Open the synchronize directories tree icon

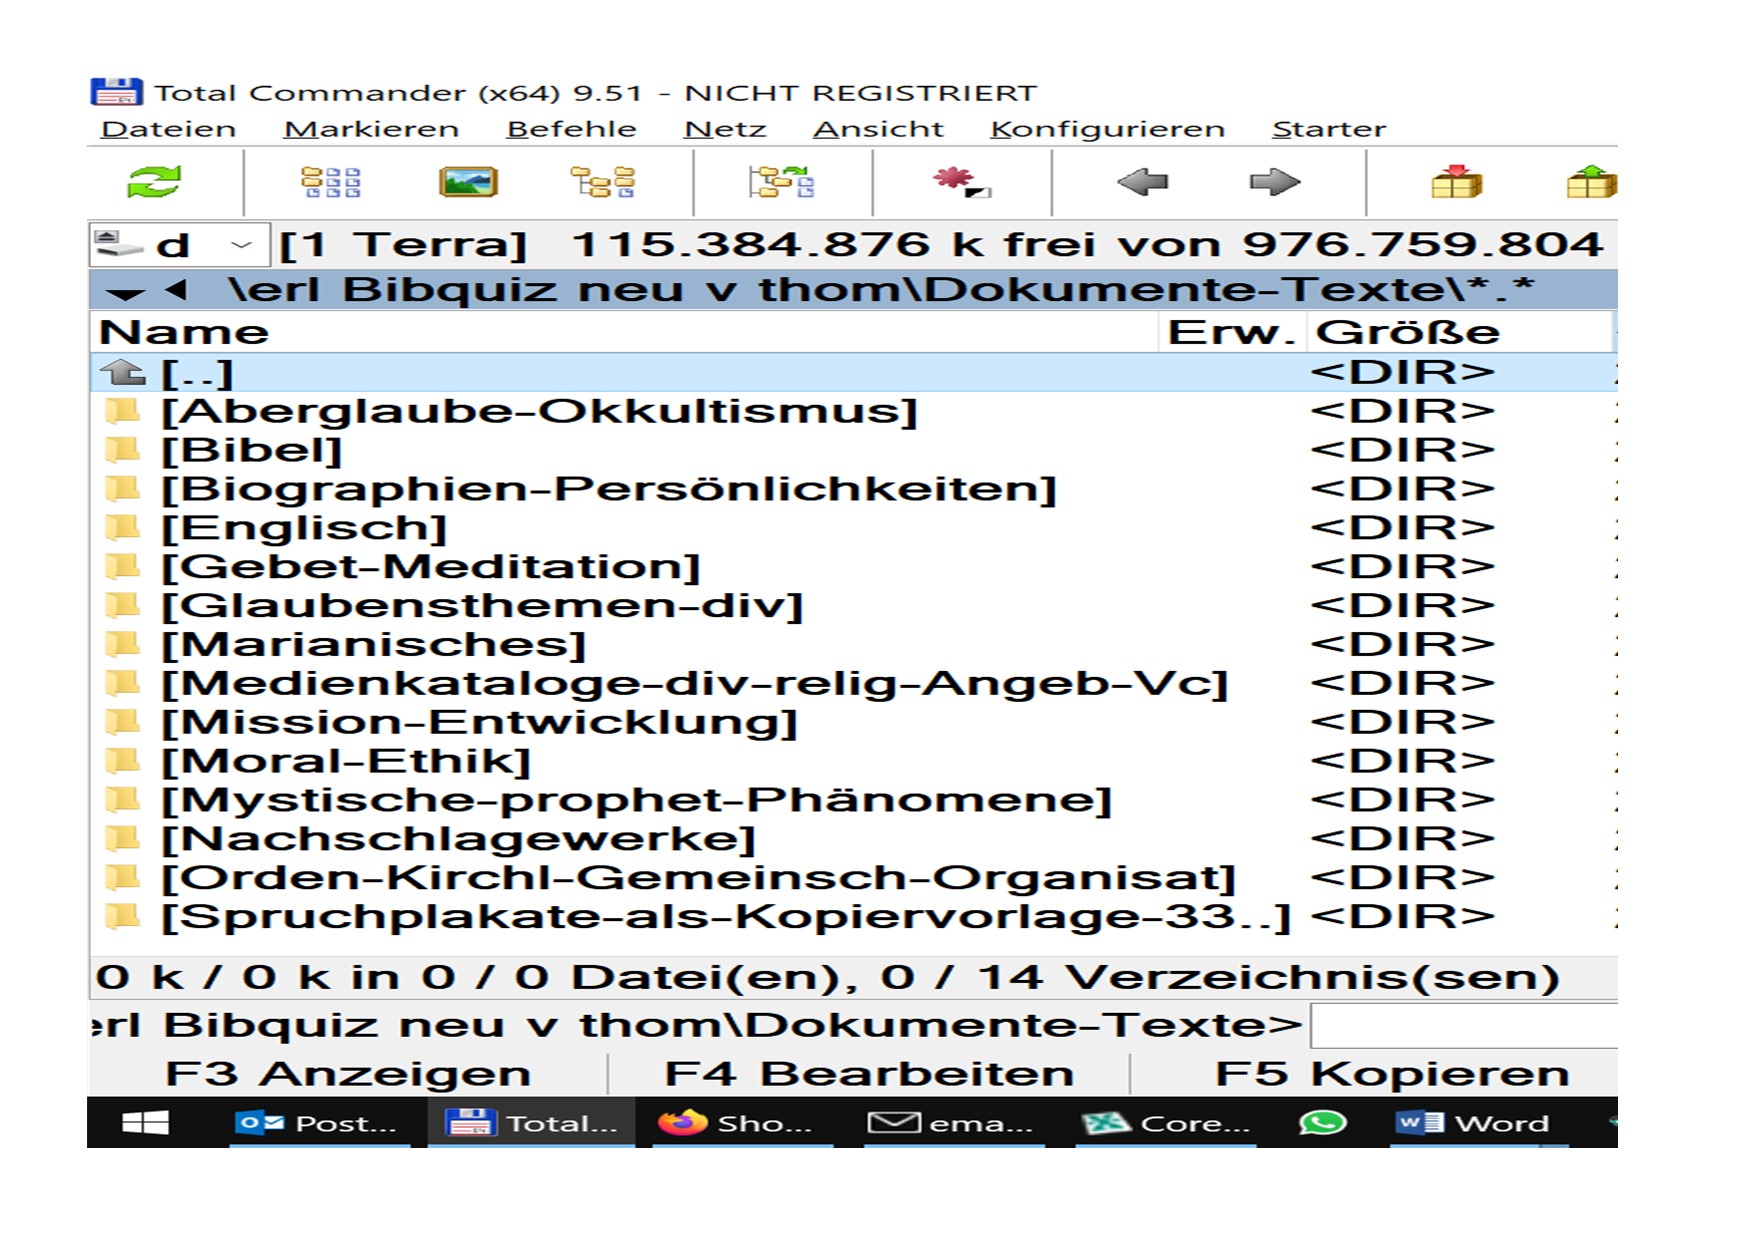781,182
